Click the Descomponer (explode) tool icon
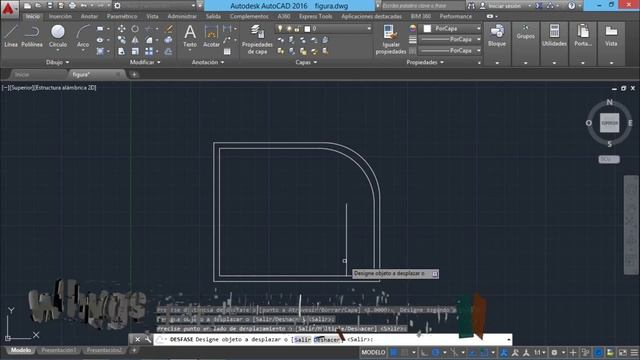Viewport: 640px width, 360px height. tap(169, 40)
